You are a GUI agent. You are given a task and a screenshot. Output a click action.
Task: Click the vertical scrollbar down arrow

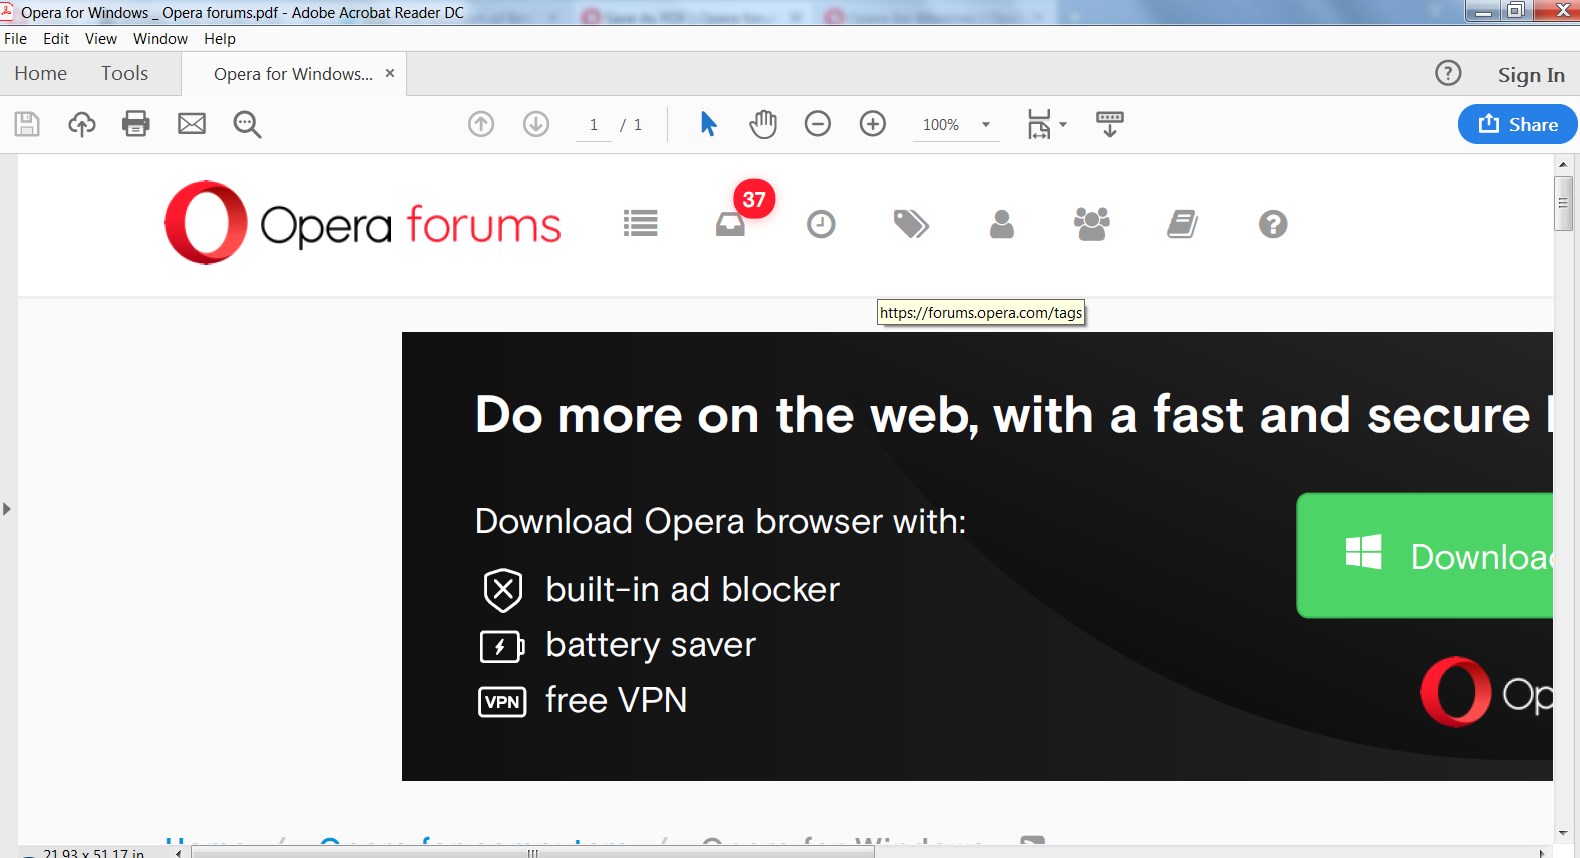pyautogui.click(x=1563, y=833)
